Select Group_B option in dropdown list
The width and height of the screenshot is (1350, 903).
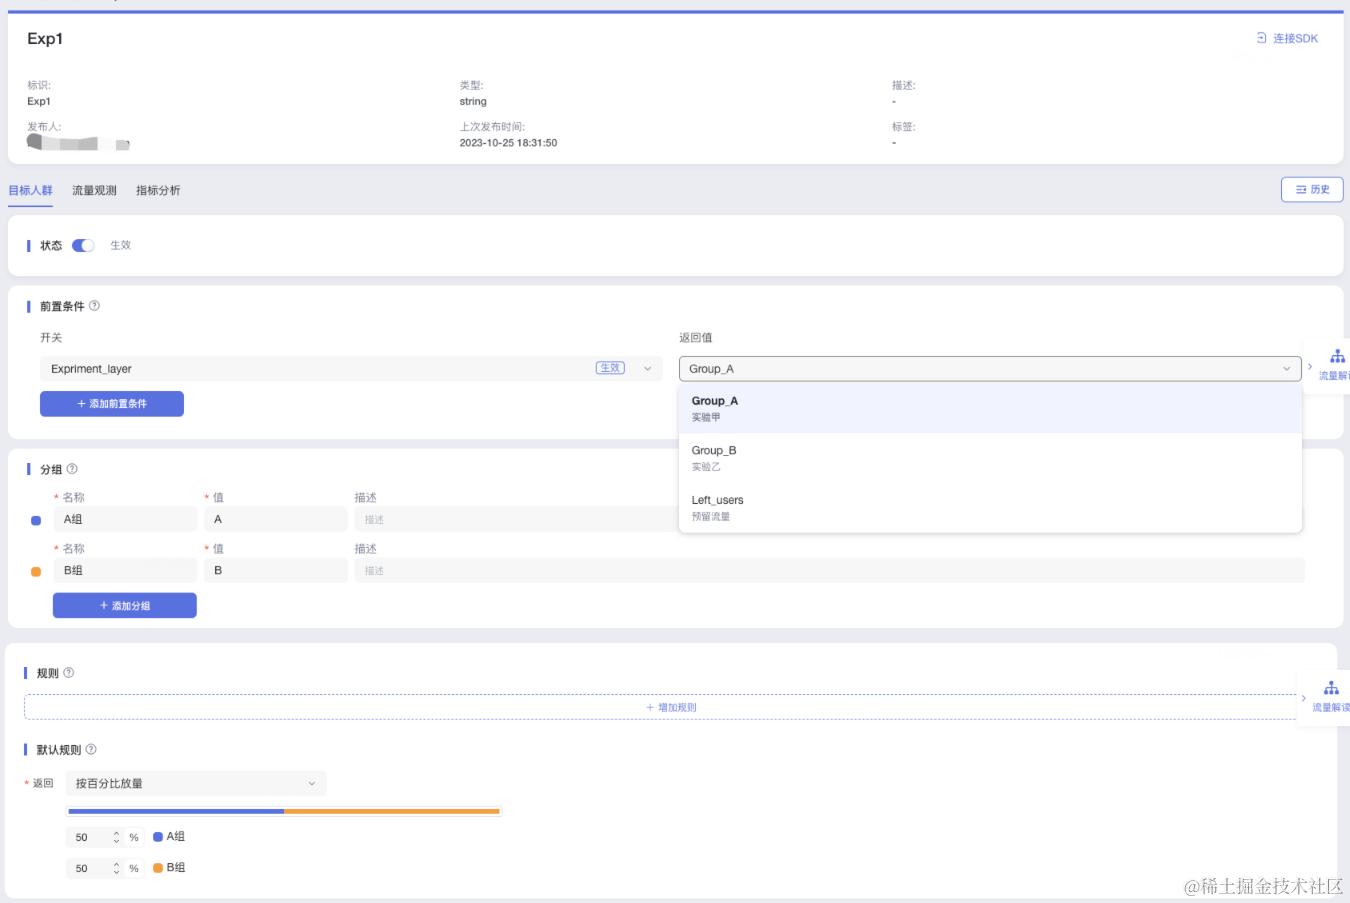(x=990, y=458)
